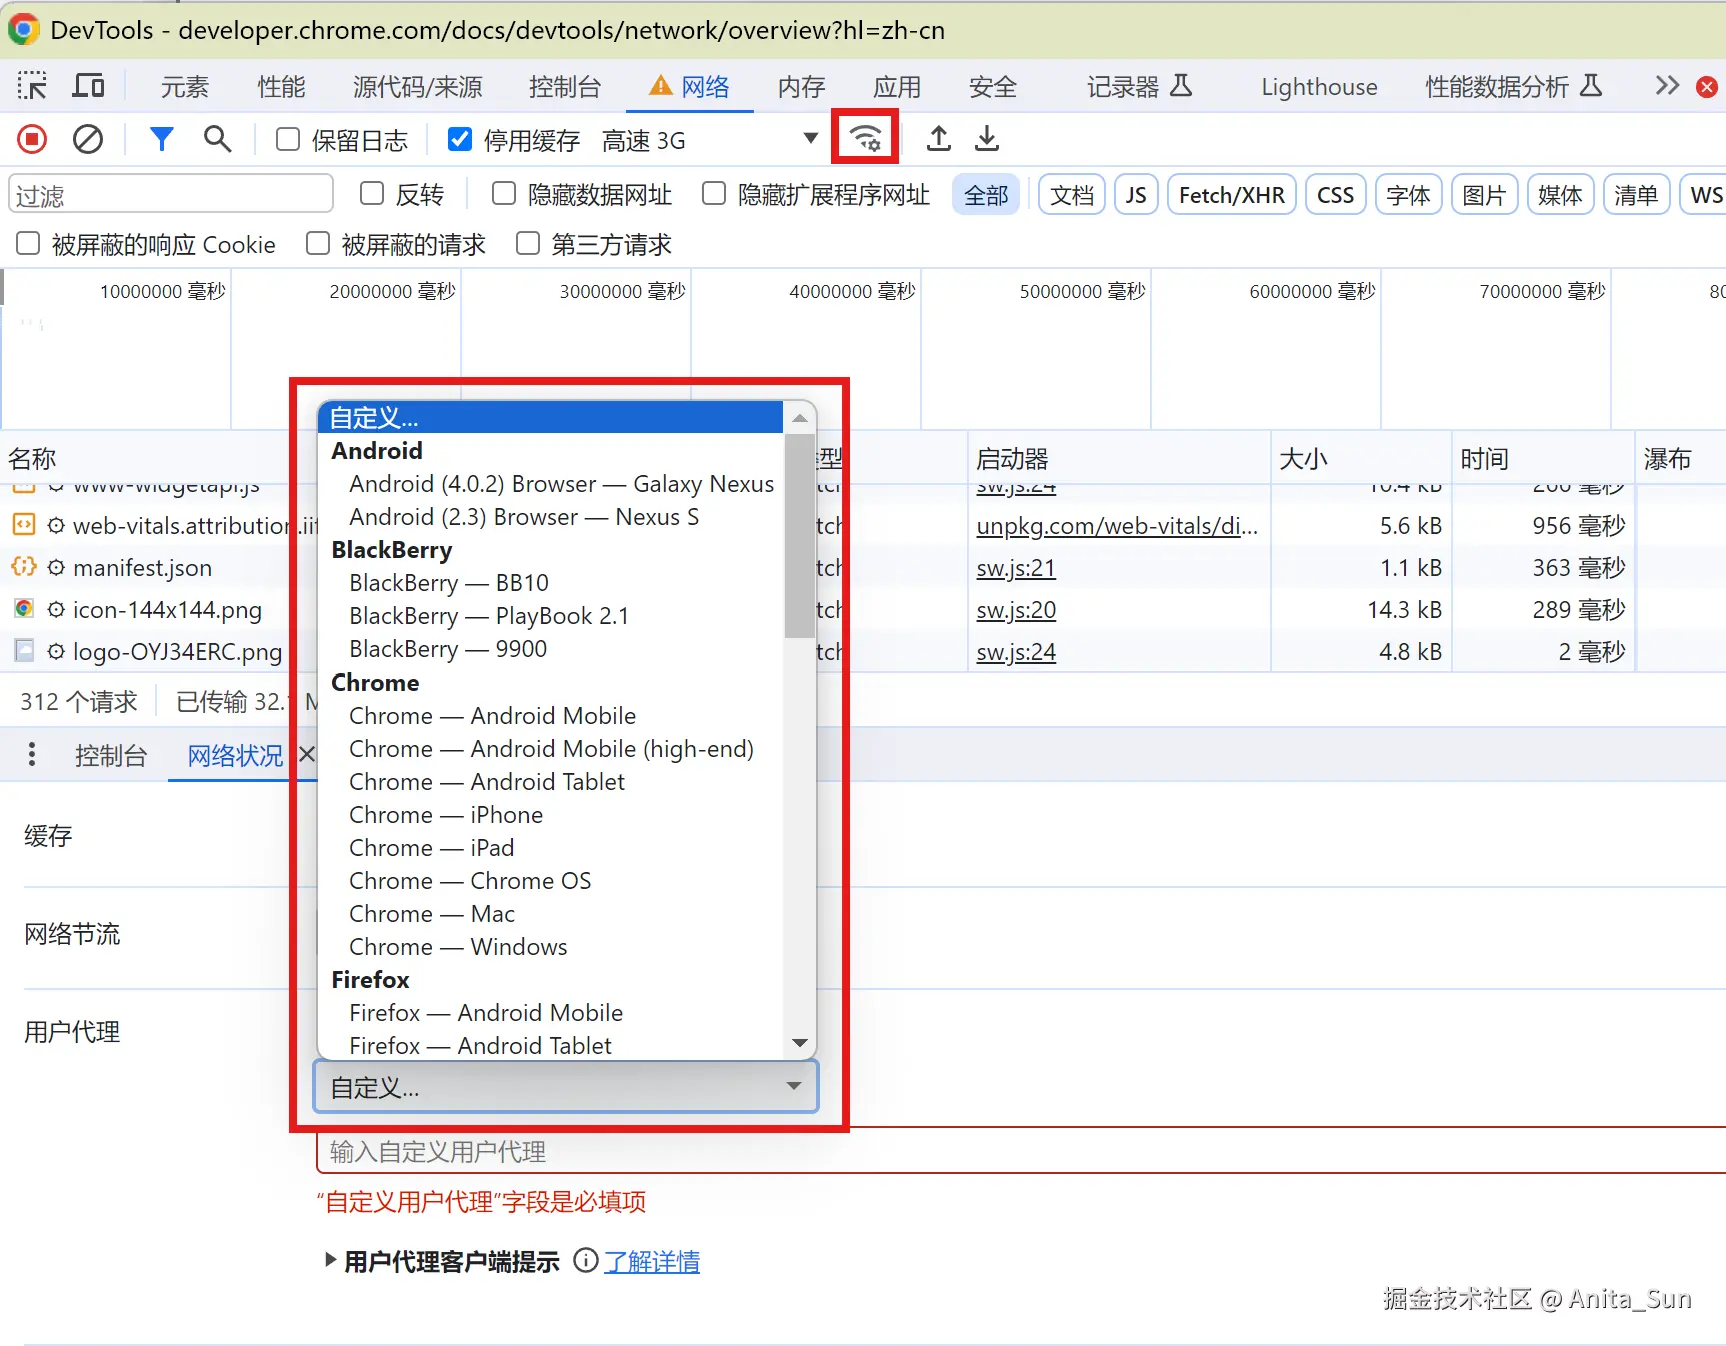The height and width of the screenshot is (1346, 1726).
Task: Open the network conditions Wi-Fi icon
Action: 865,139
